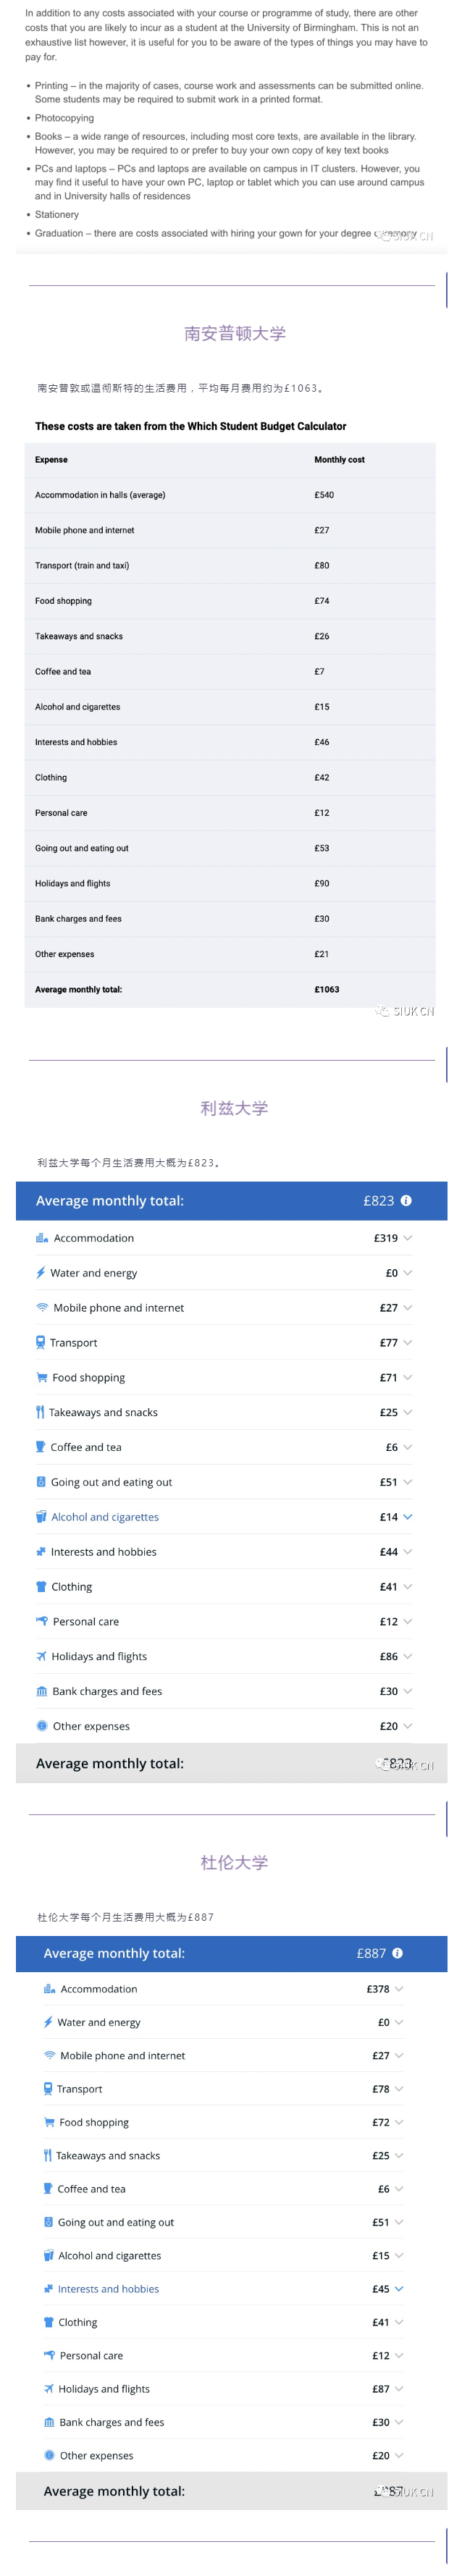Click the shopping cart icon for Leeds Food shopping

click(x=42, y=1378)
